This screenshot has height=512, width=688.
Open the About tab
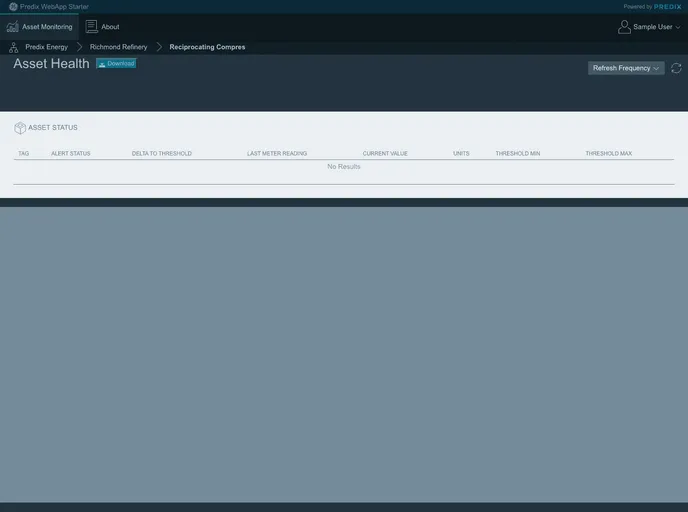(102, 27)
